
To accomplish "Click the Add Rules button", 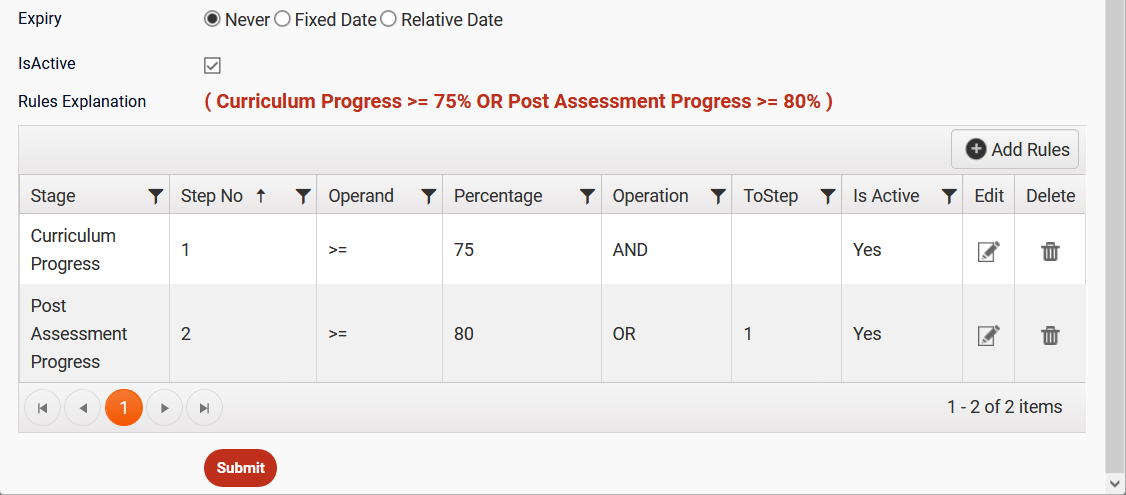I will pyautogui.click(x=1016, y=149).
